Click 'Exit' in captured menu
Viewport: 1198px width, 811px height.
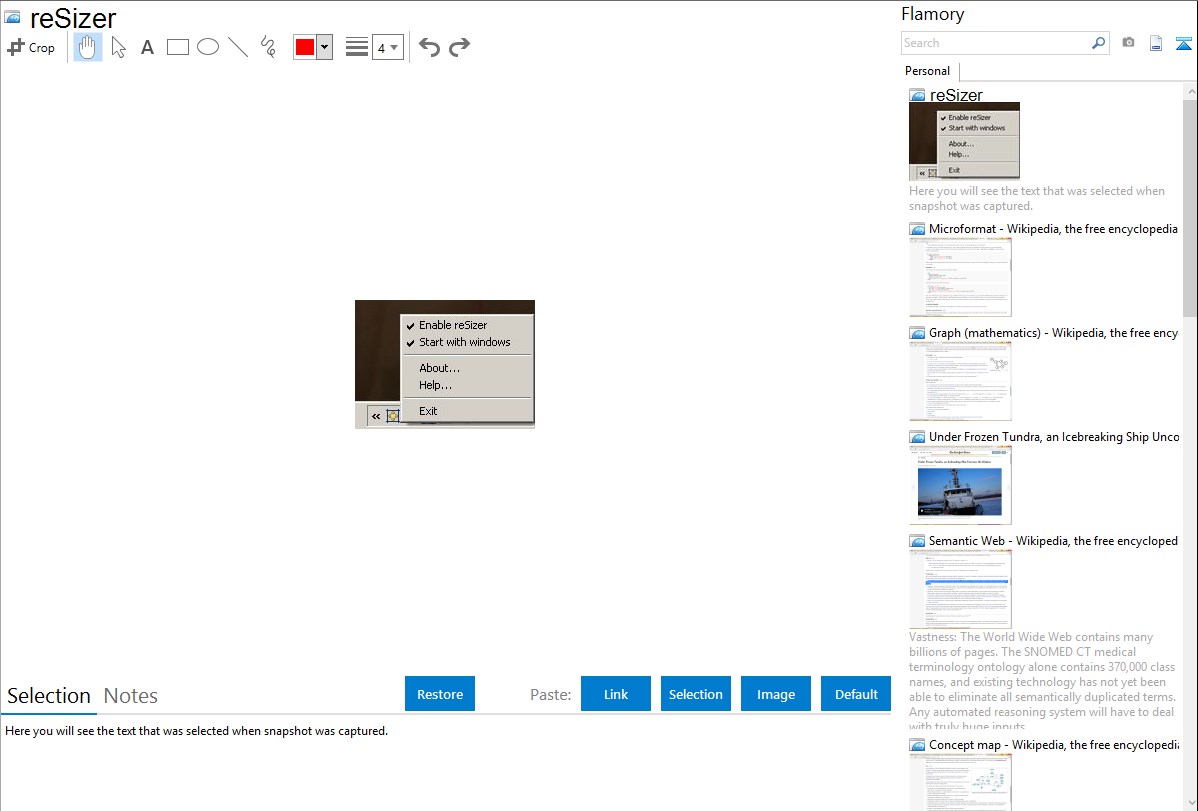428,410
